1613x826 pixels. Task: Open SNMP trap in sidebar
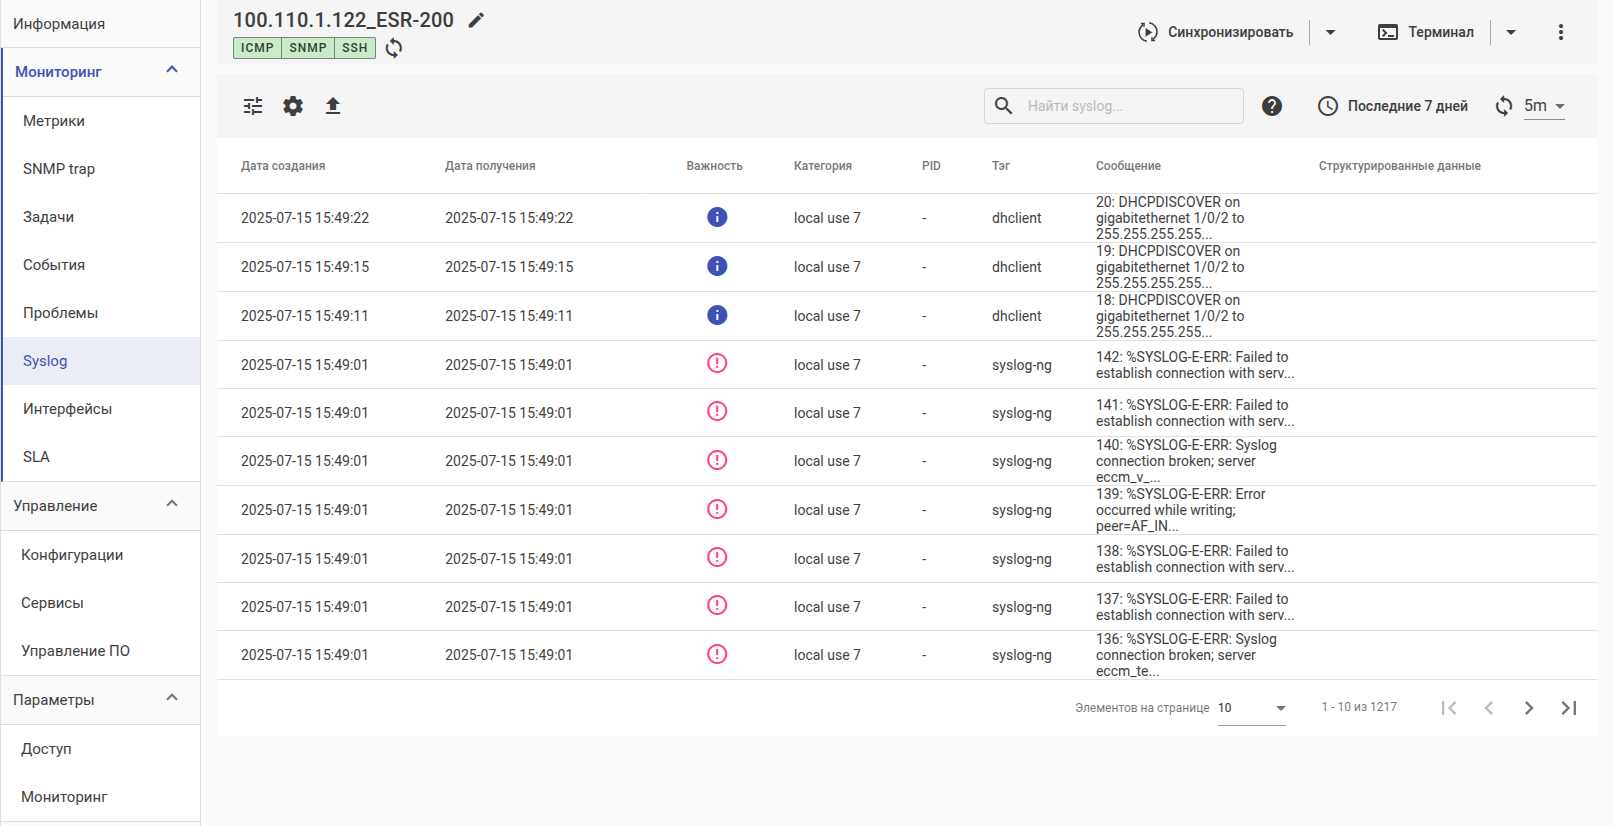(59, 169)
